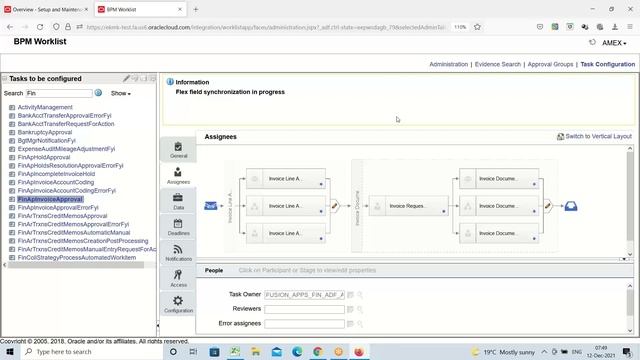This screenshot has width=640, height=360.
Task: Open the Deadlines side tab
Action: [178, 227]
